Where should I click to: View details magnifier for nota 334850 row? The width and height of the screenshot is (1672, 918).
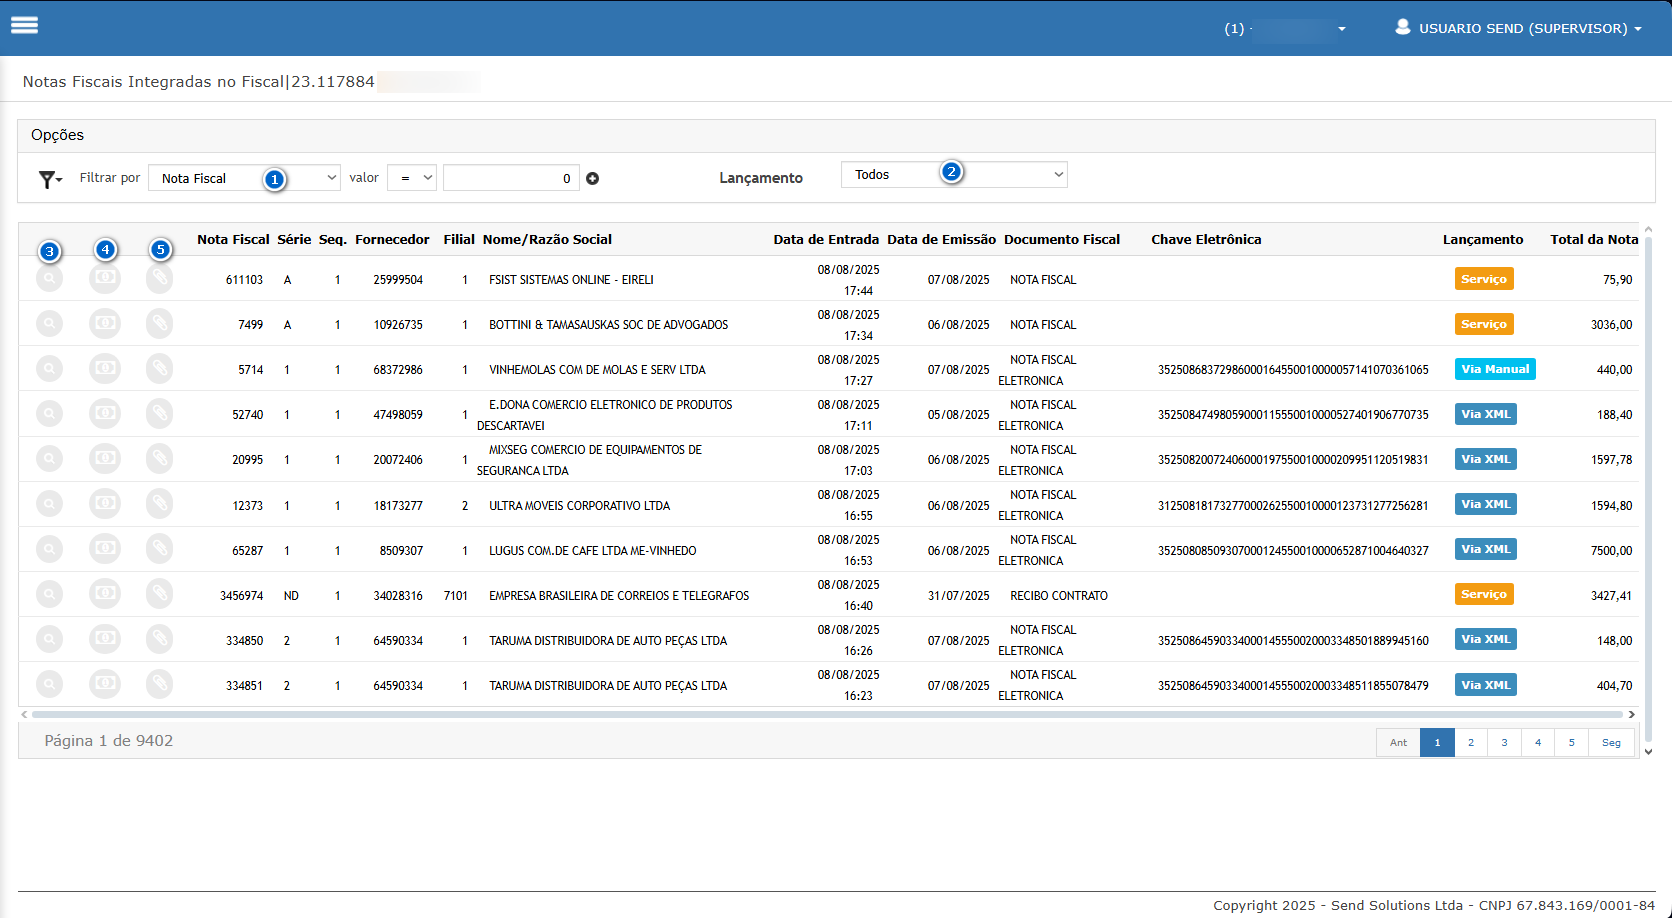[49, 638]
